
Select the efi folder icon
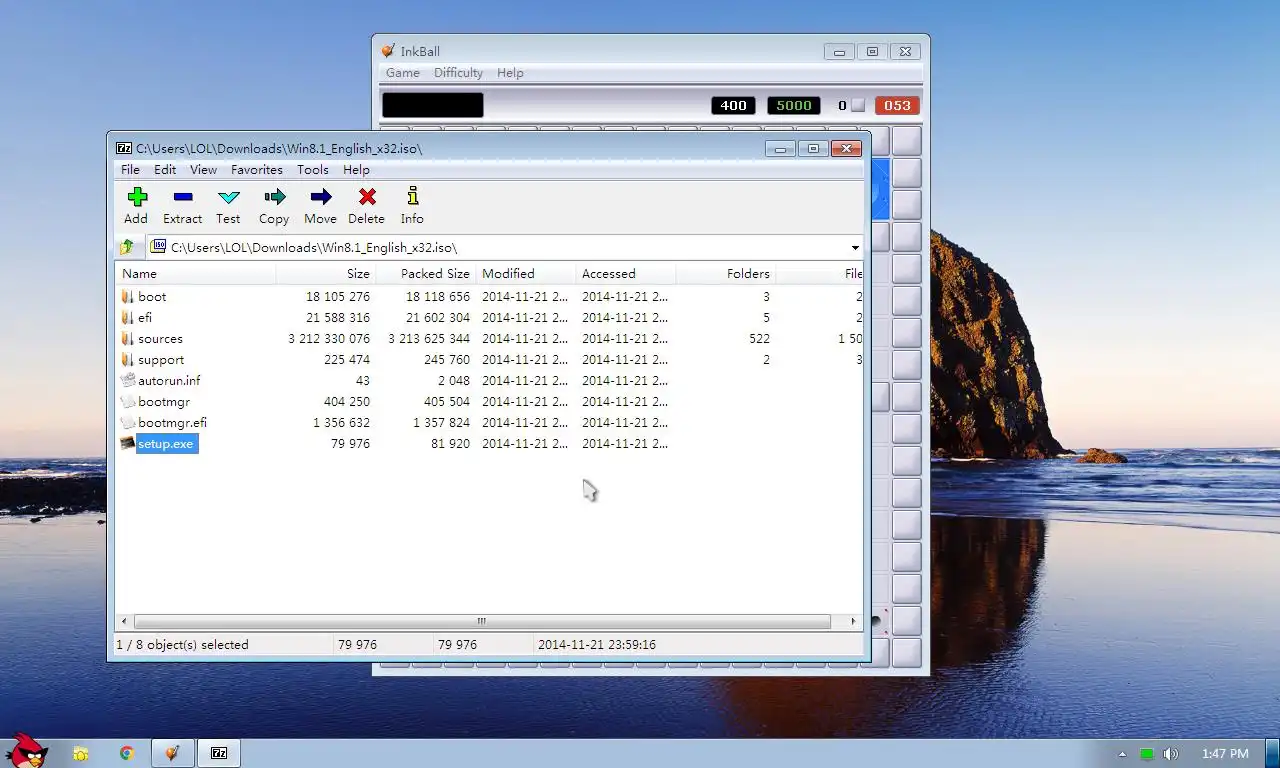click(x=127, y=317)
